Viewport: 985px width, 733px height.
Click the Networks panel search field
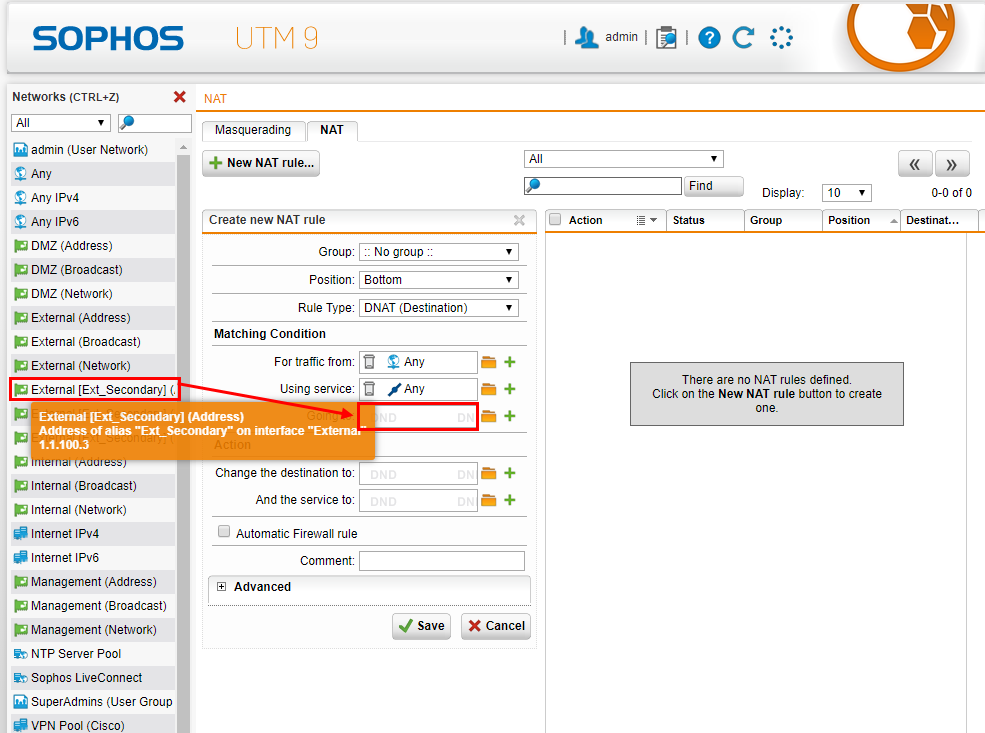[155, 123]
